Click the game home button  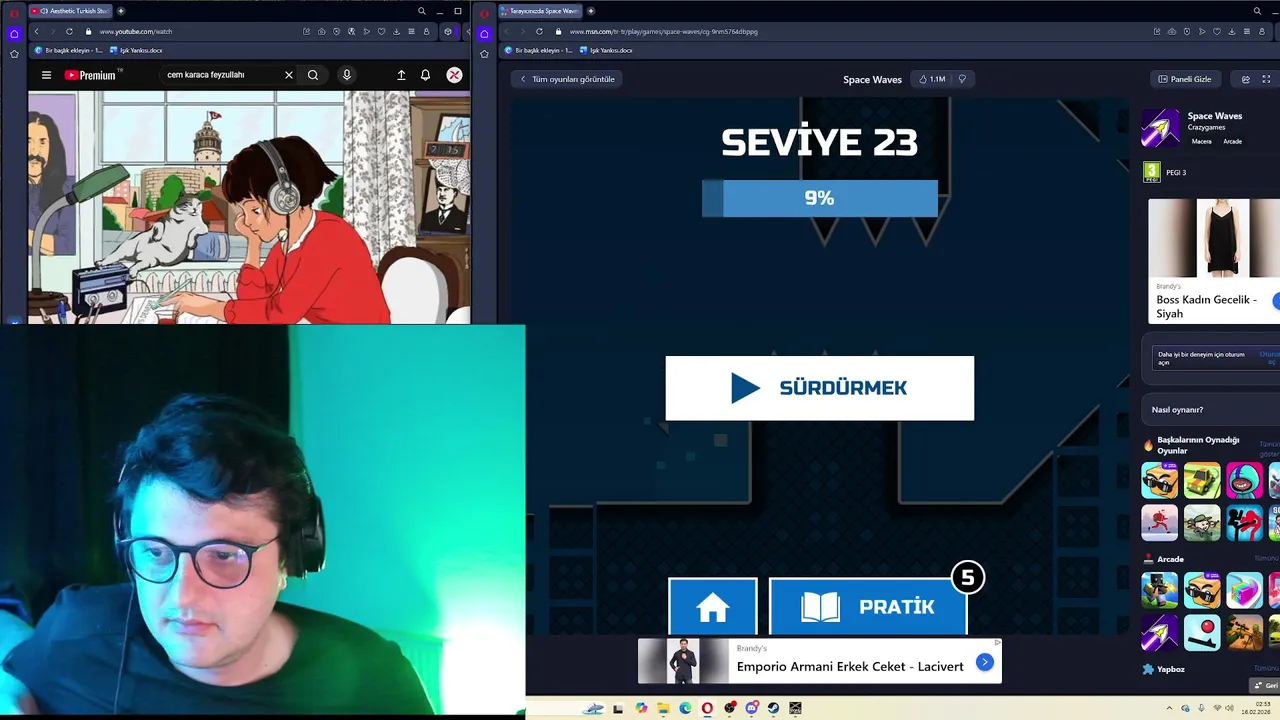[x=713, y=606]
